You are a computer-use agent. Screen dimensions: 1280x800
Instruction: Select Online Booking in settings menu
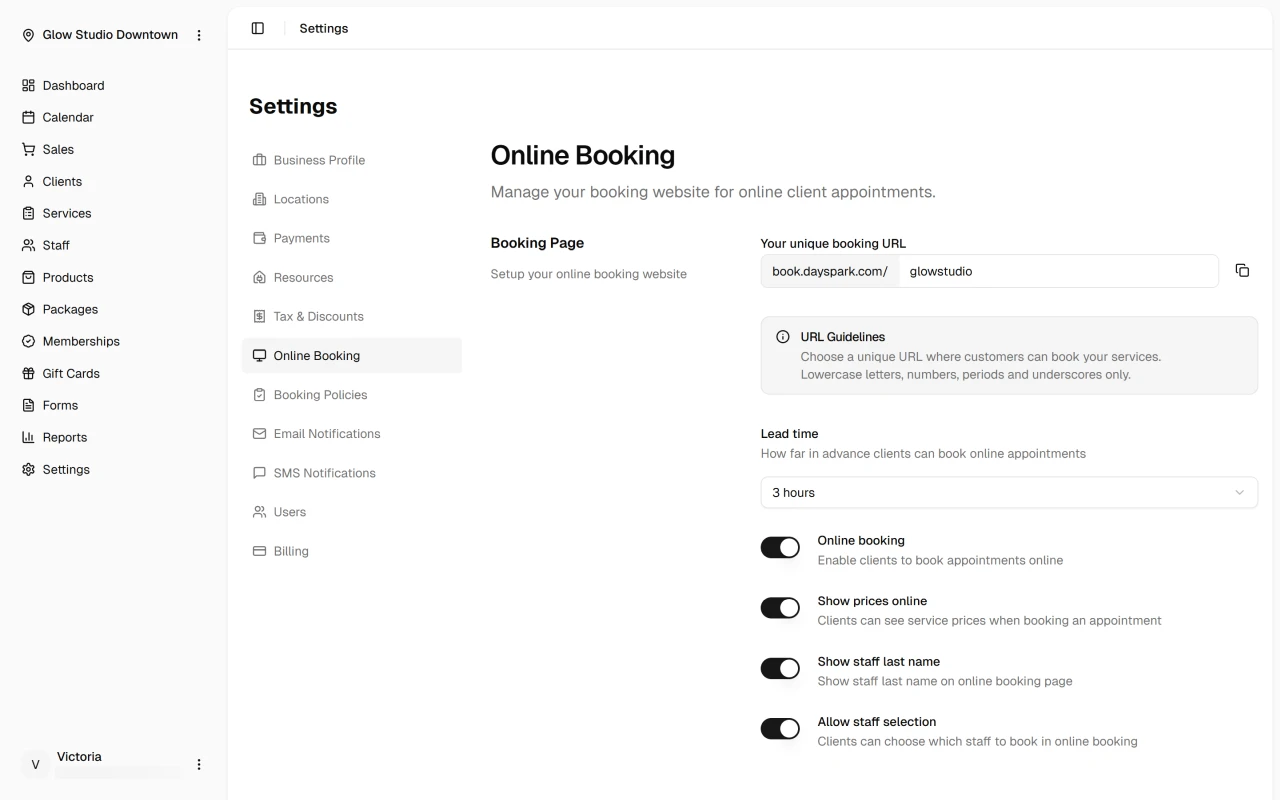point(352,356)
